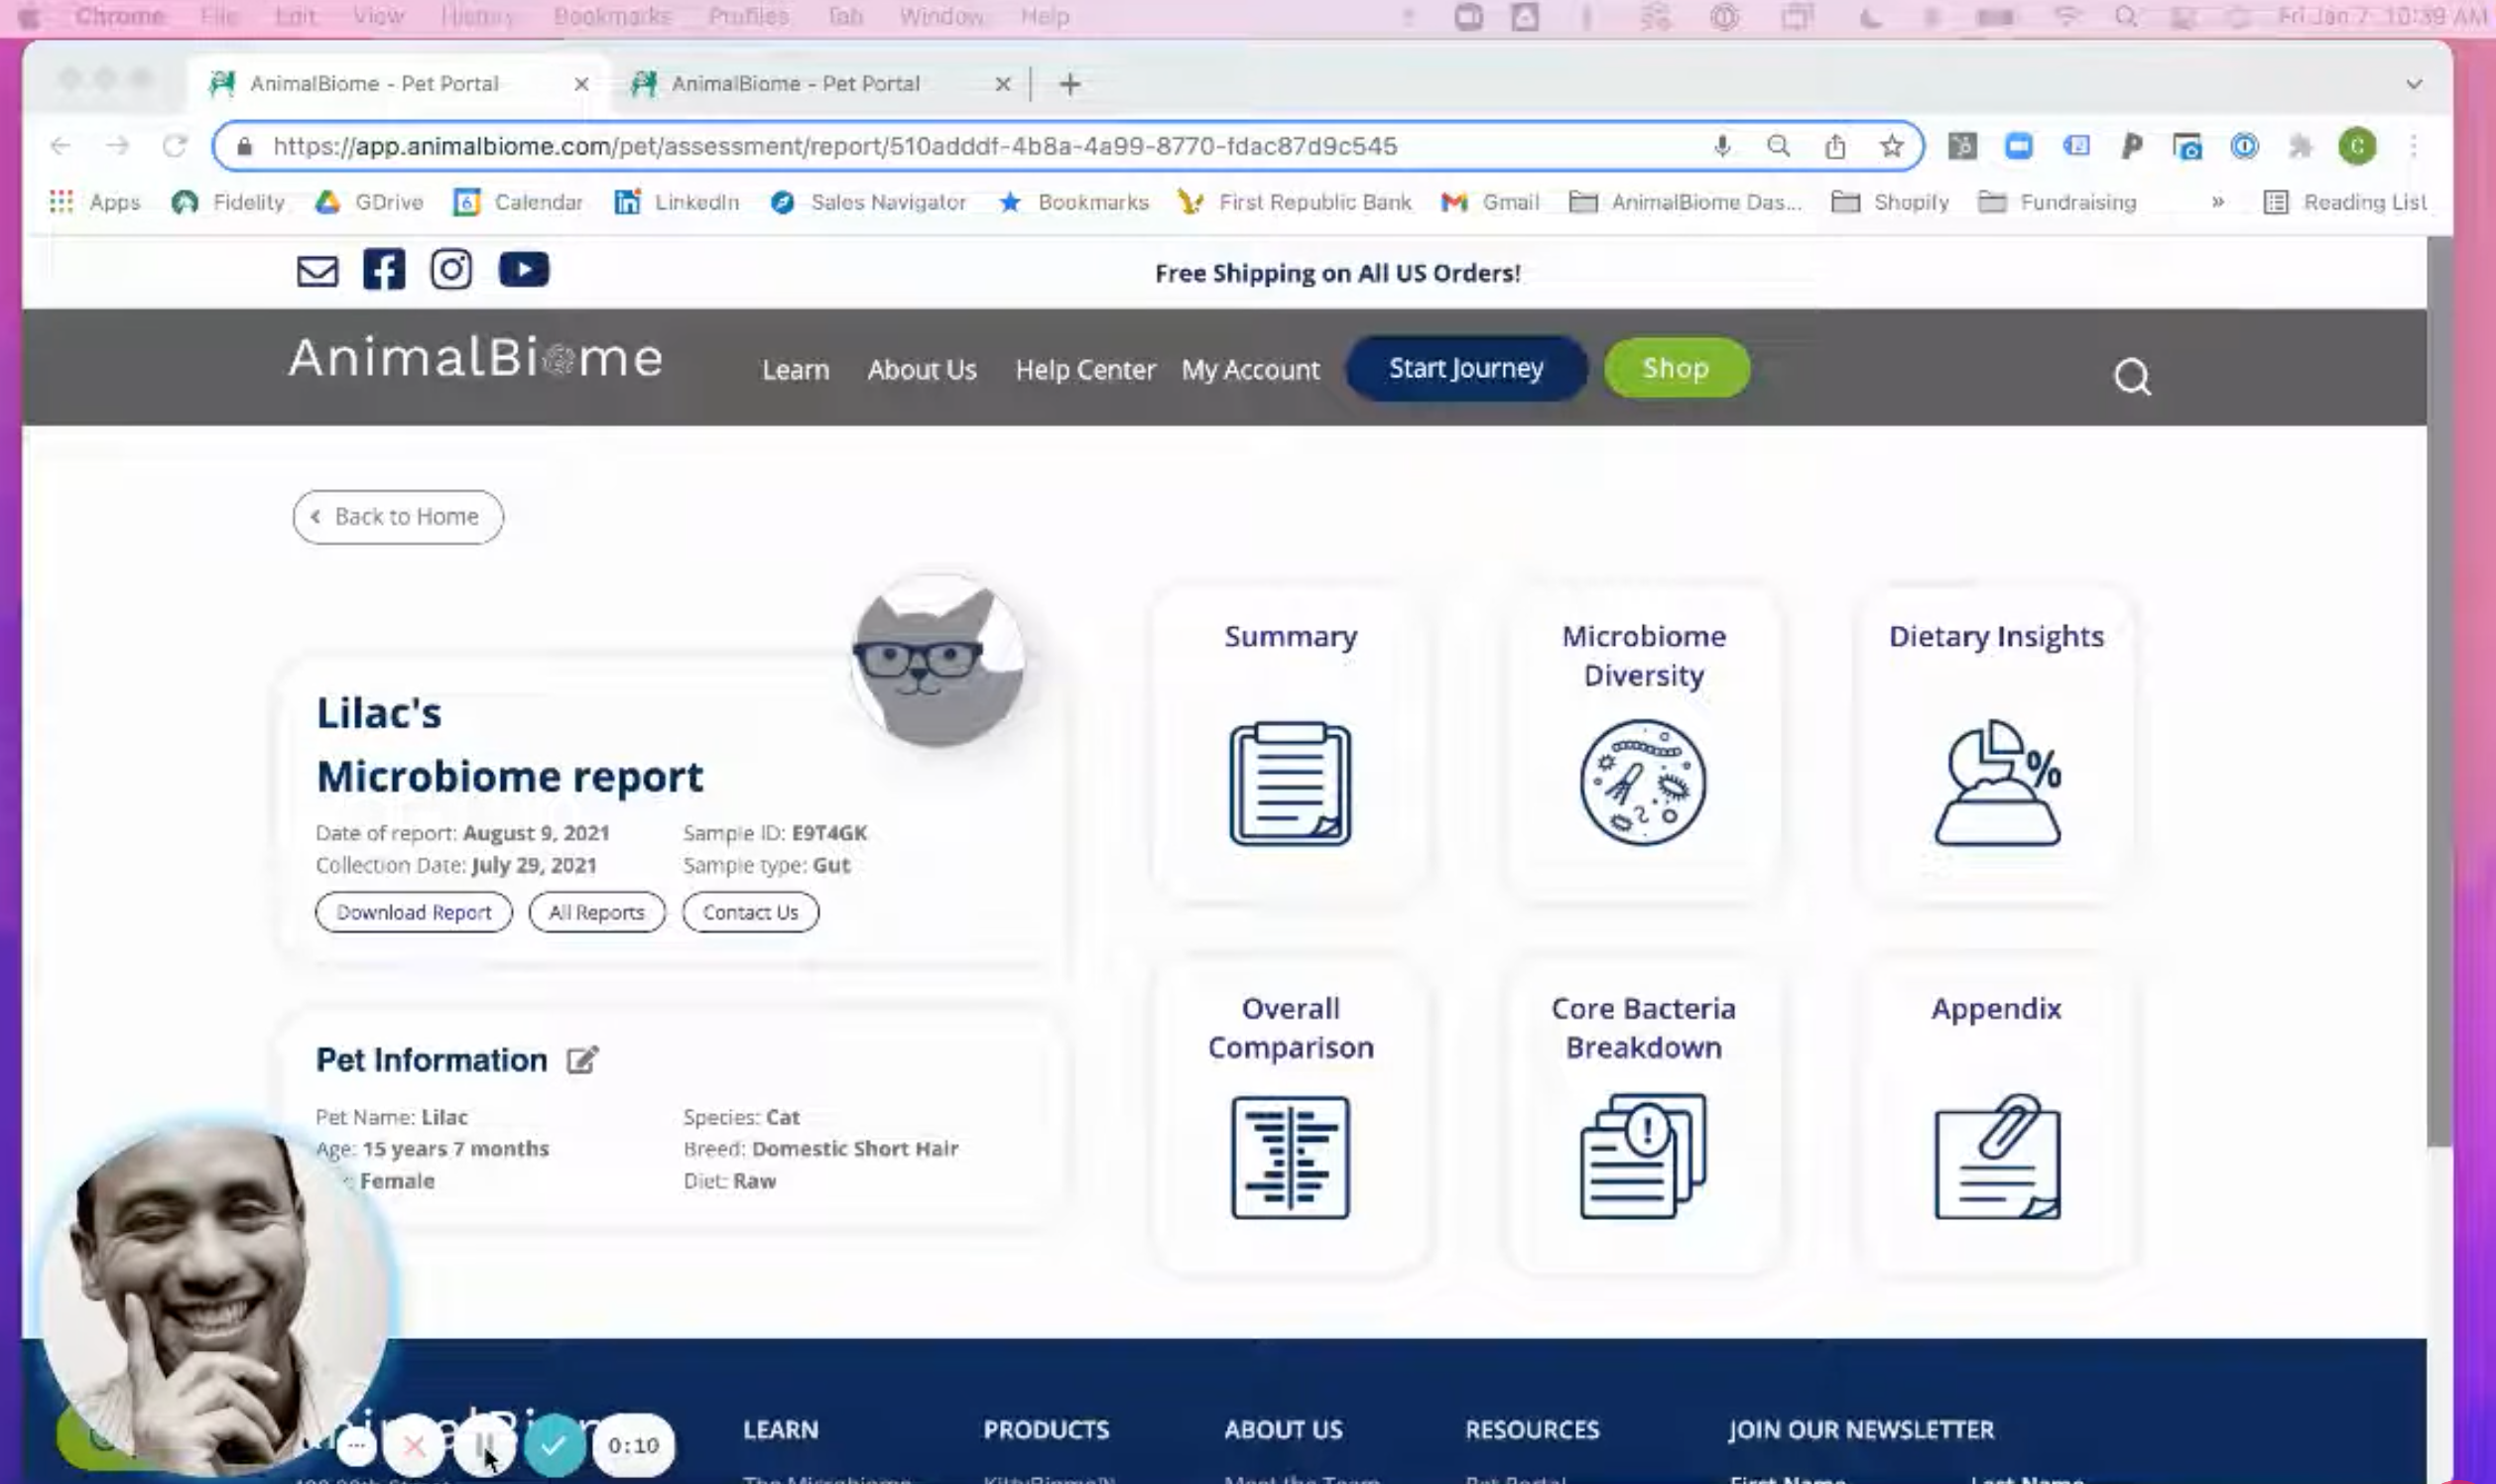Go back to previous page in Chrome
This screenshot has height=1484, width=2496.
(61, 146)
